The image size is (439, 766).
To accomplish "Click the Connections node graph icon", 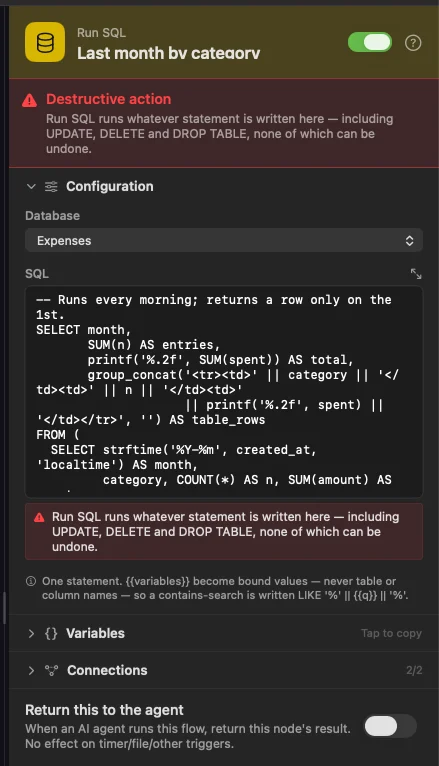I will tap(51, 670).
